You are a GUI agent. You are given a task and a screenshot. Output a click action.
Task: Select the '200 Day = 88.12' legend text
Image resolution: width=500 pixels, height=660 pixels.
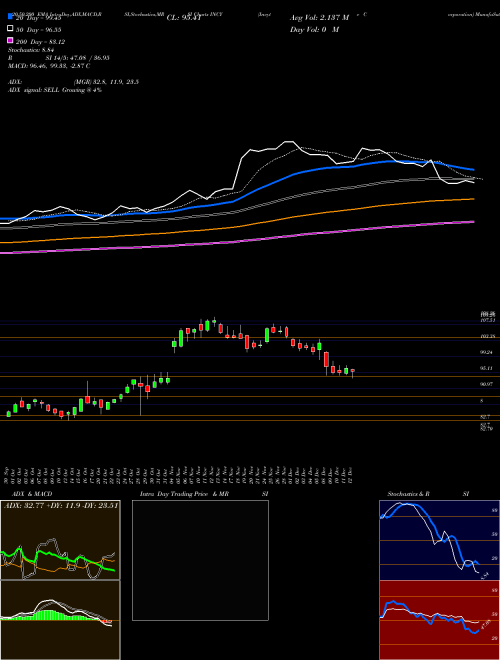point(40,42)
